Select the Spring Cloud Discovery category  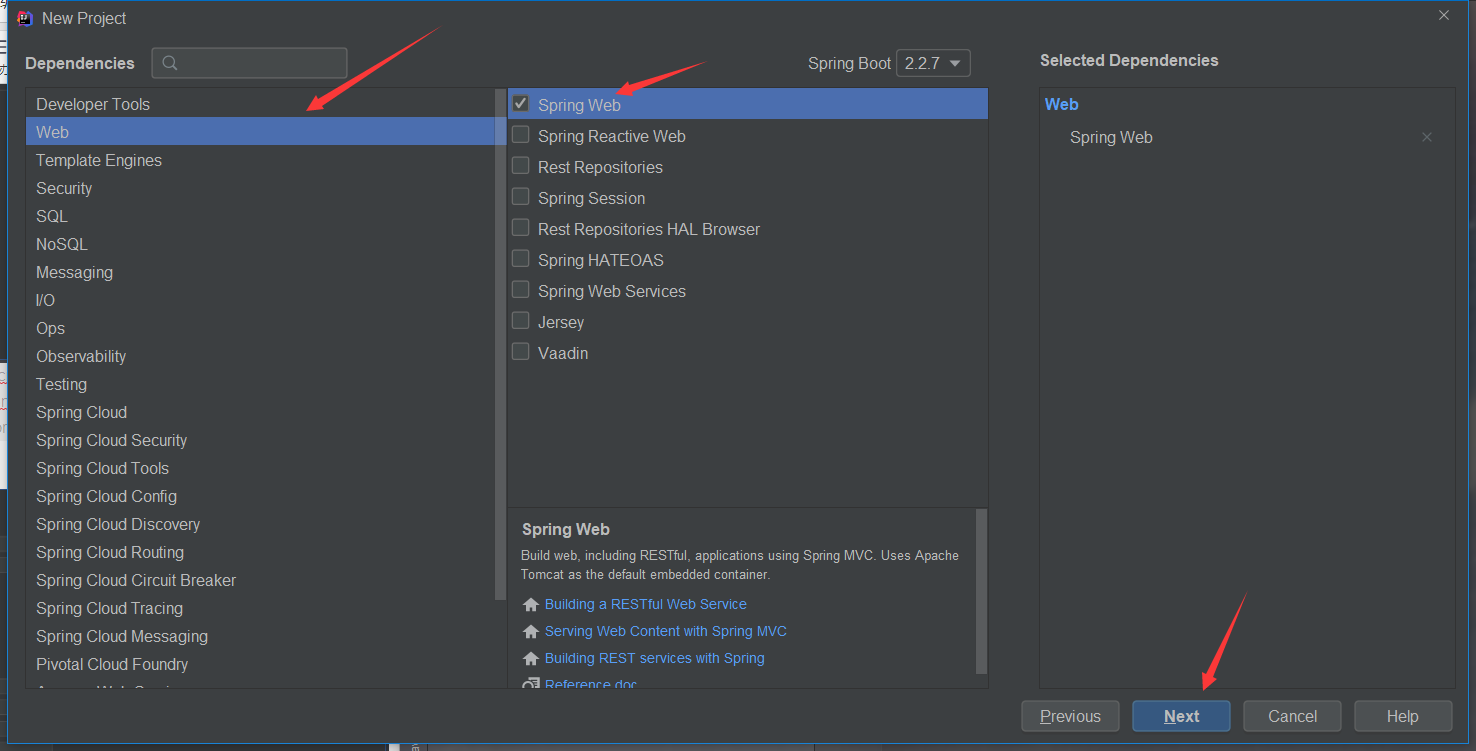[x=260, y=524]
